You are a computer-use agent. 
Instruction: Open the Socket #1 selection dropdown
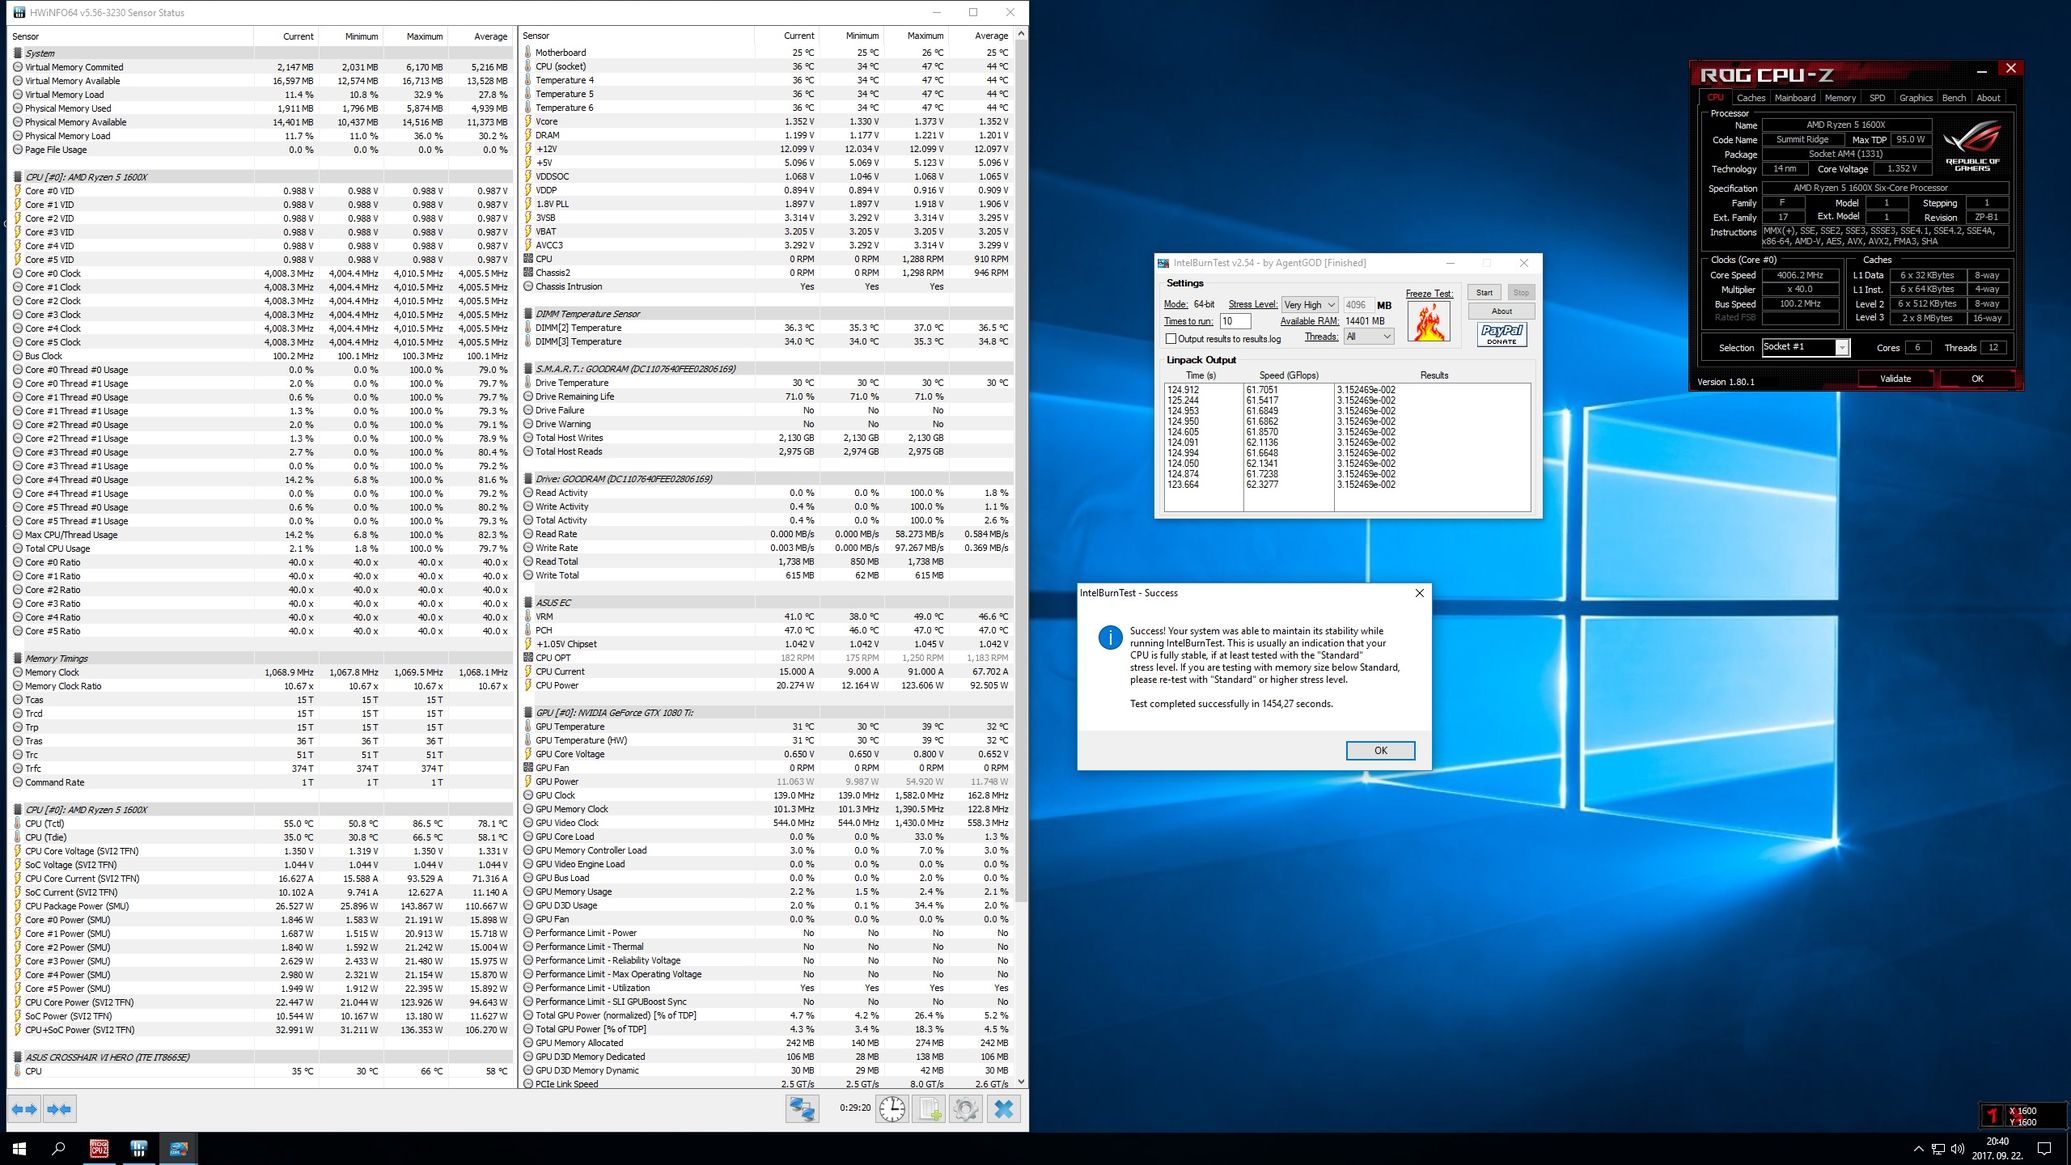click(x=1806, y=347)
